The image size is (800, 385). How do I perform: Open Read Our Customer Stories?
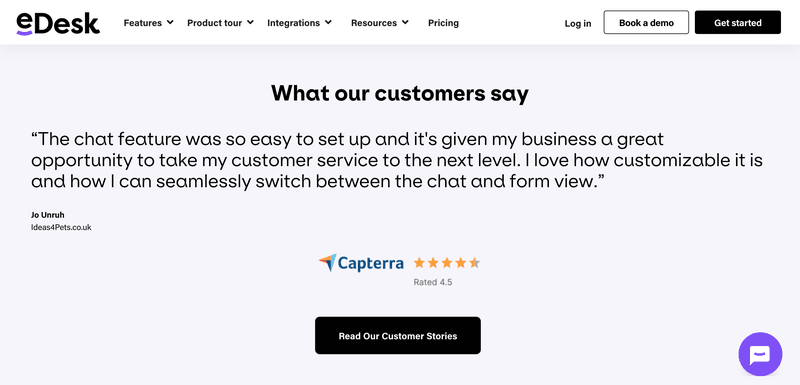coord(398,336)
